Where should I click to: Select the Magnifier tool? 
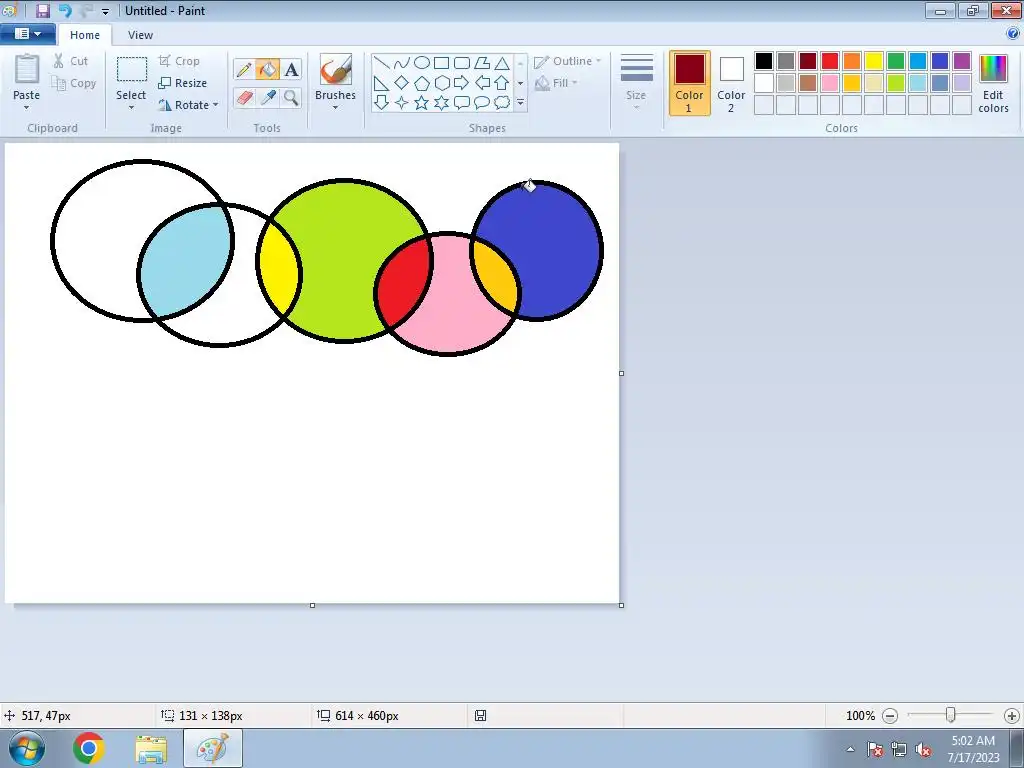point(291,97)
